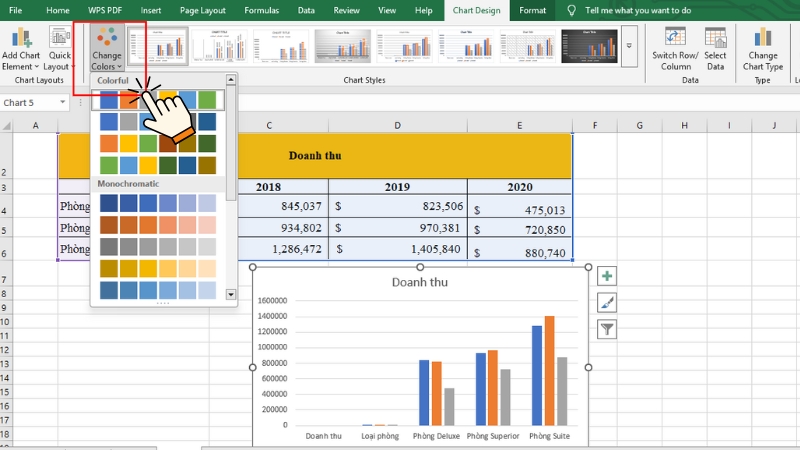The image size is (800, 450).
Task: Open the Format tab
Action: click(x=533, y=10)
